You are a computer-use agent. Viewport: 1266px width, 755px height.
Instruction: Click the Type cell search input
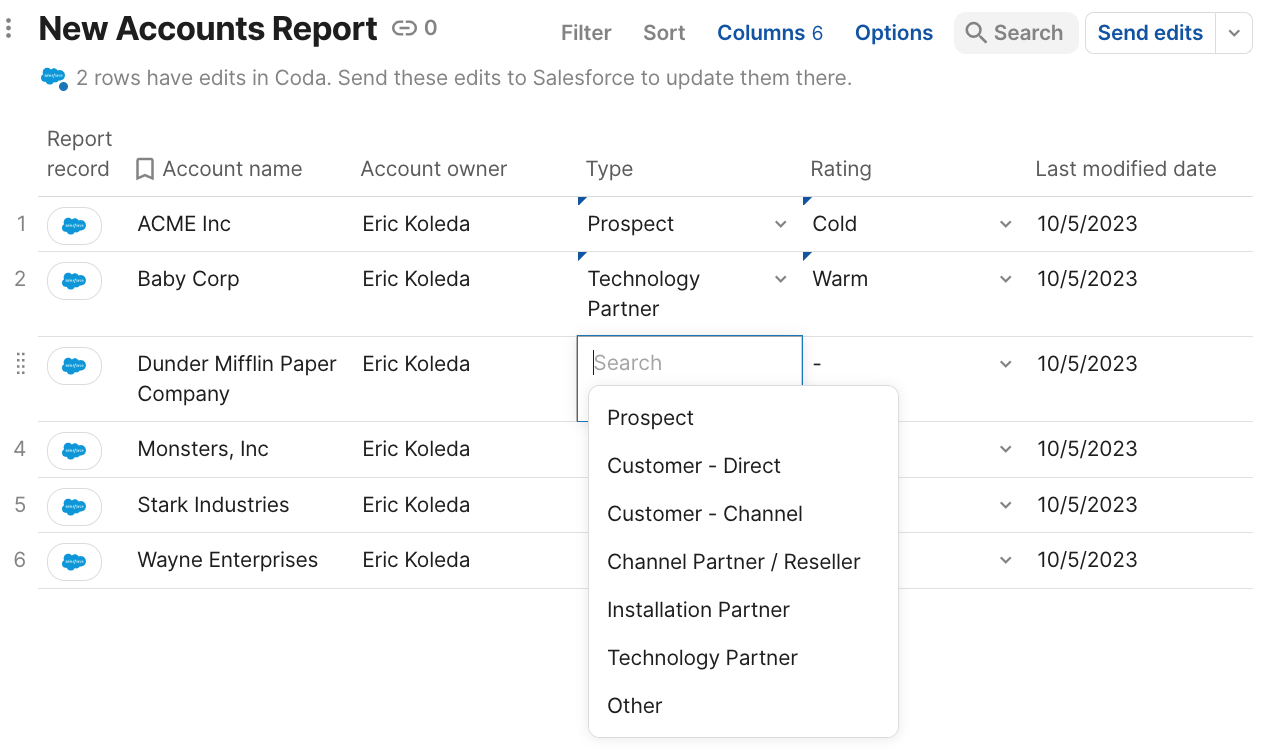coord(690,363)
